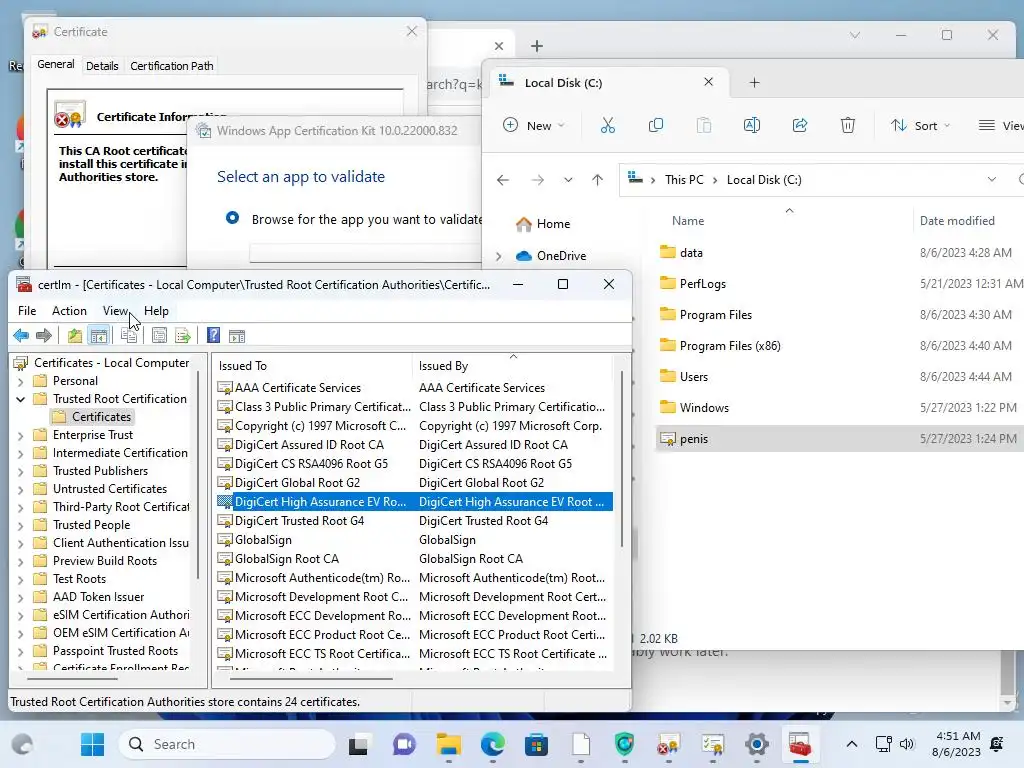Collapse the Trusted Root Certification node
Image resolution: width=1024 pixels, height=768 pixels.
[x=20, y=399]
